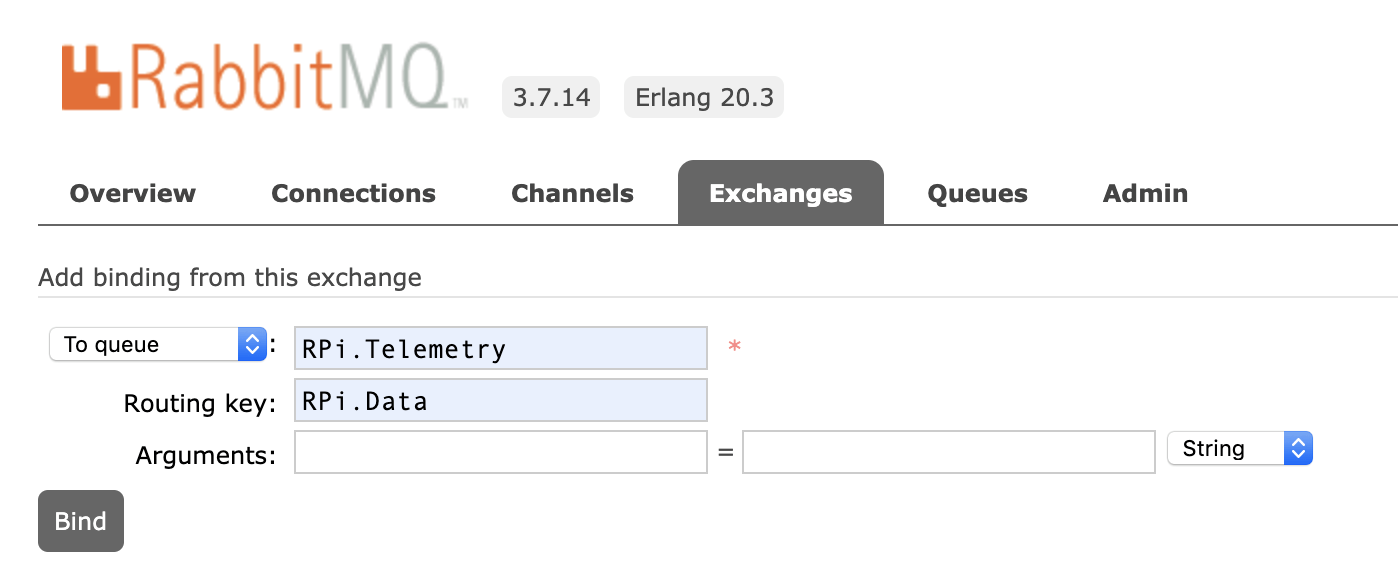
Task: Click the RabbitMQ logo icon
Action: coord(91,77)
